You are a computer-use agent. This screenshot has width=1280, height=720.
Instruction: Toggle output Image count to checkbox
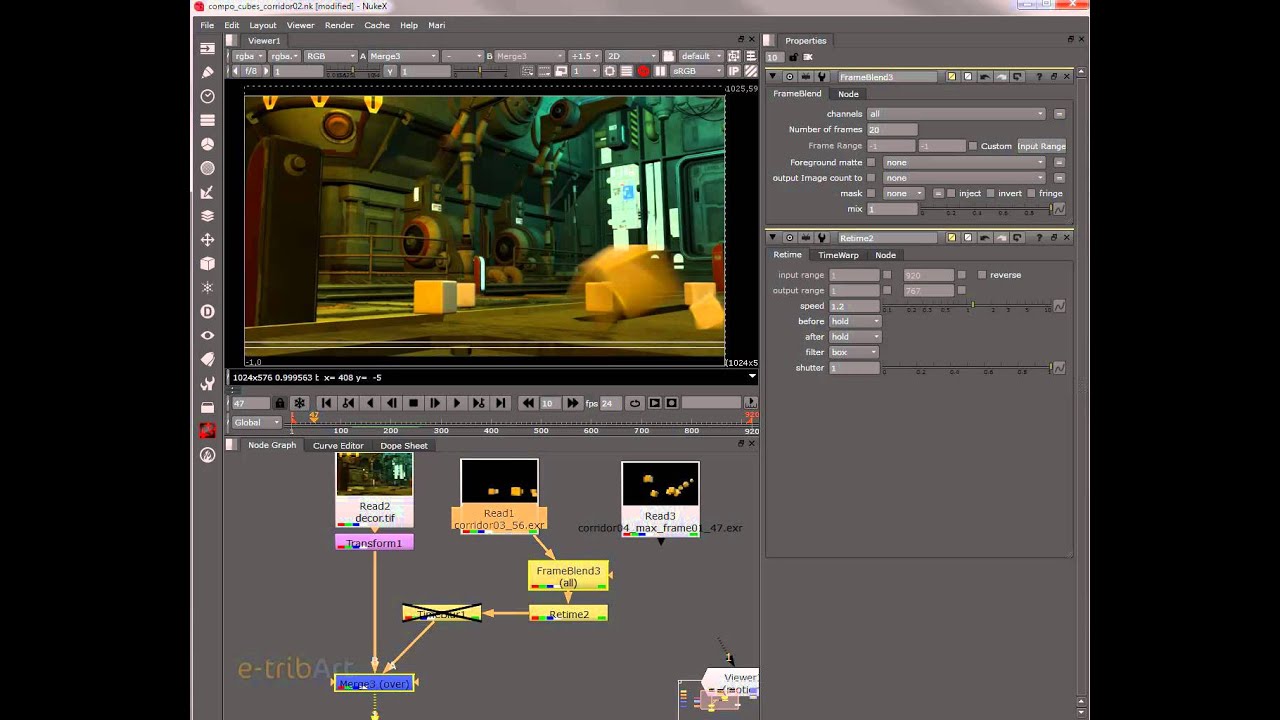pyautogui.click(x=871, y=178)
